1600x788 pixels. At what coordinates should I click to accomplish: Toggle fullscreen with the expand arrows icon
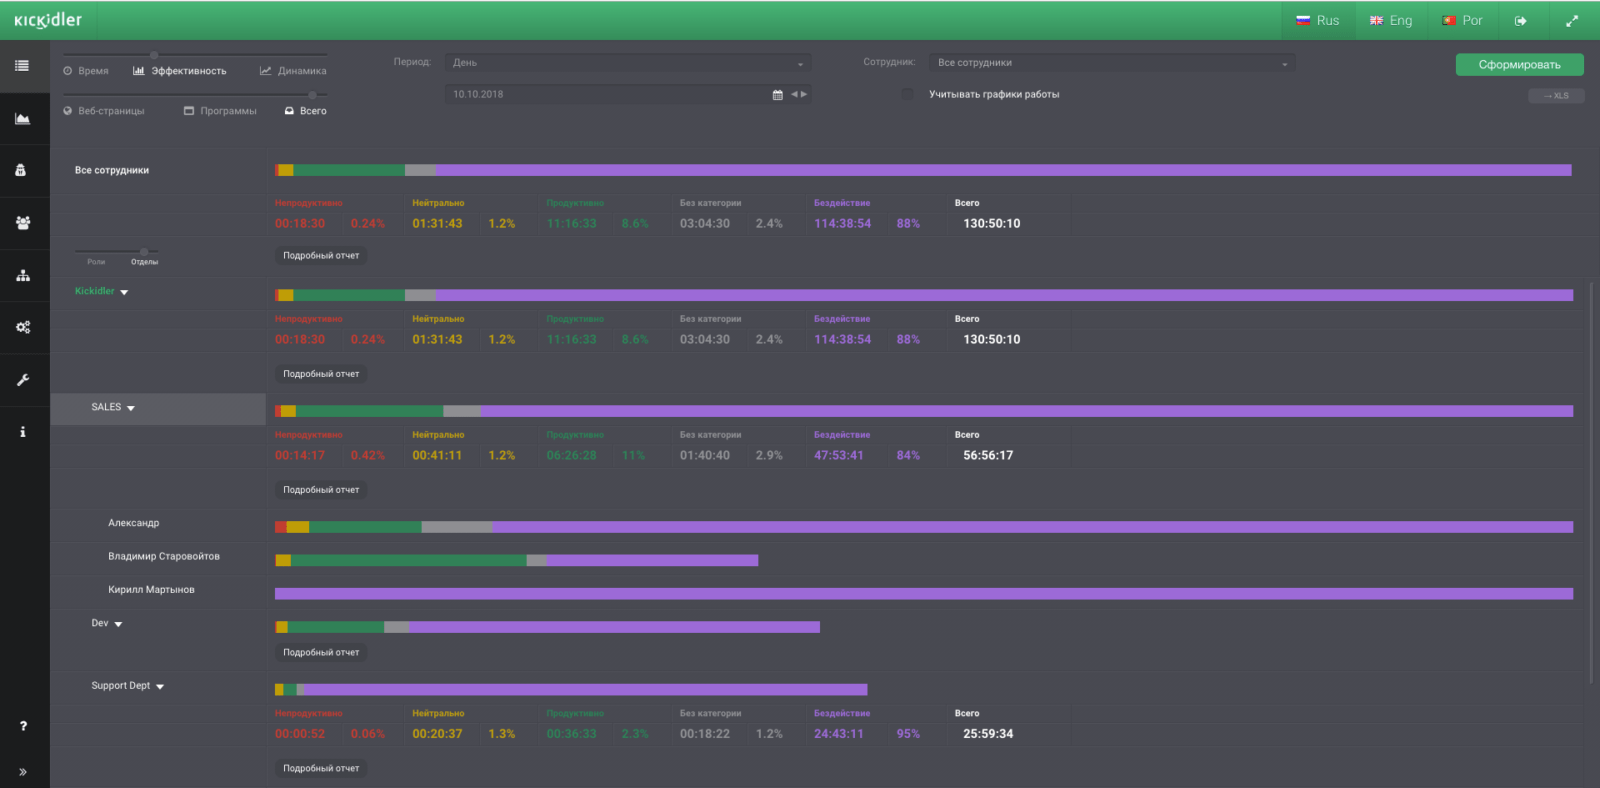pos(1572,21)
